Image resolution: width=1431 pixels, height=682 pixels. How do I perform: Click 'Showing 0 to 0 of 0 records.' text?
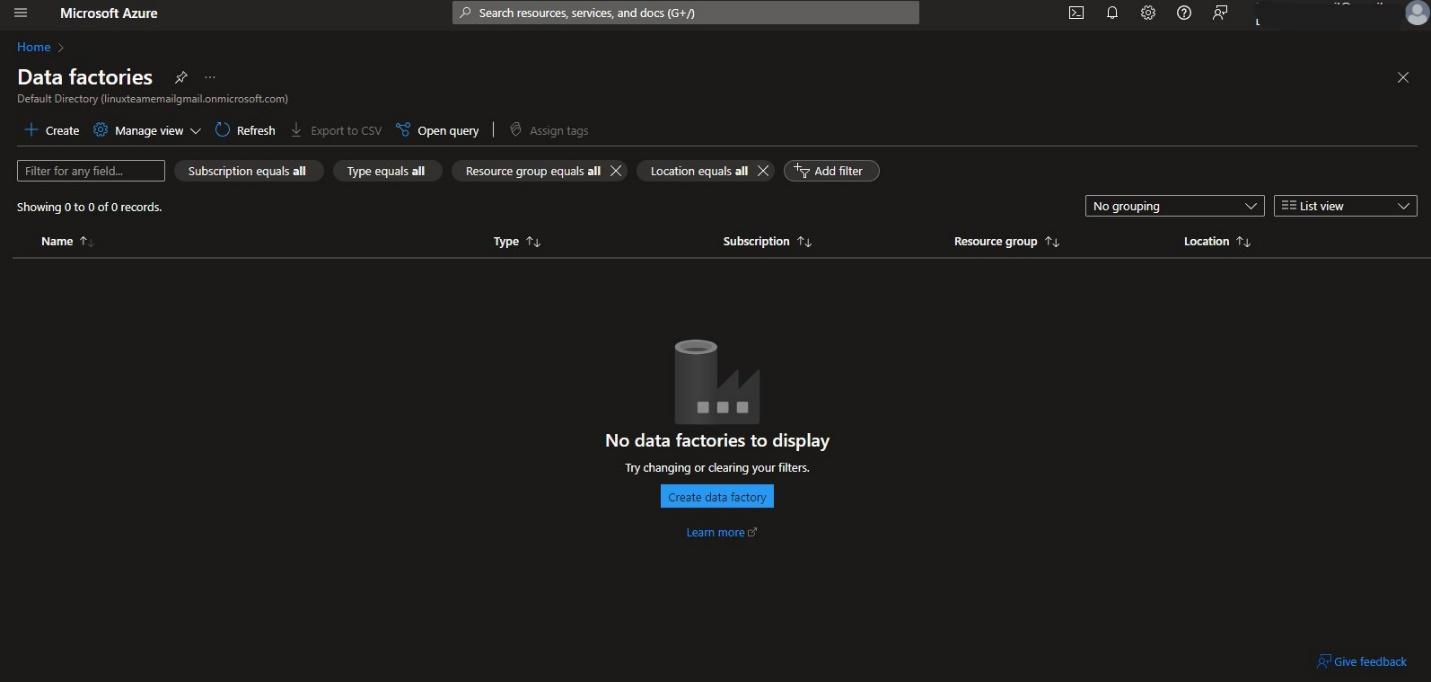[x=89, y=207]
